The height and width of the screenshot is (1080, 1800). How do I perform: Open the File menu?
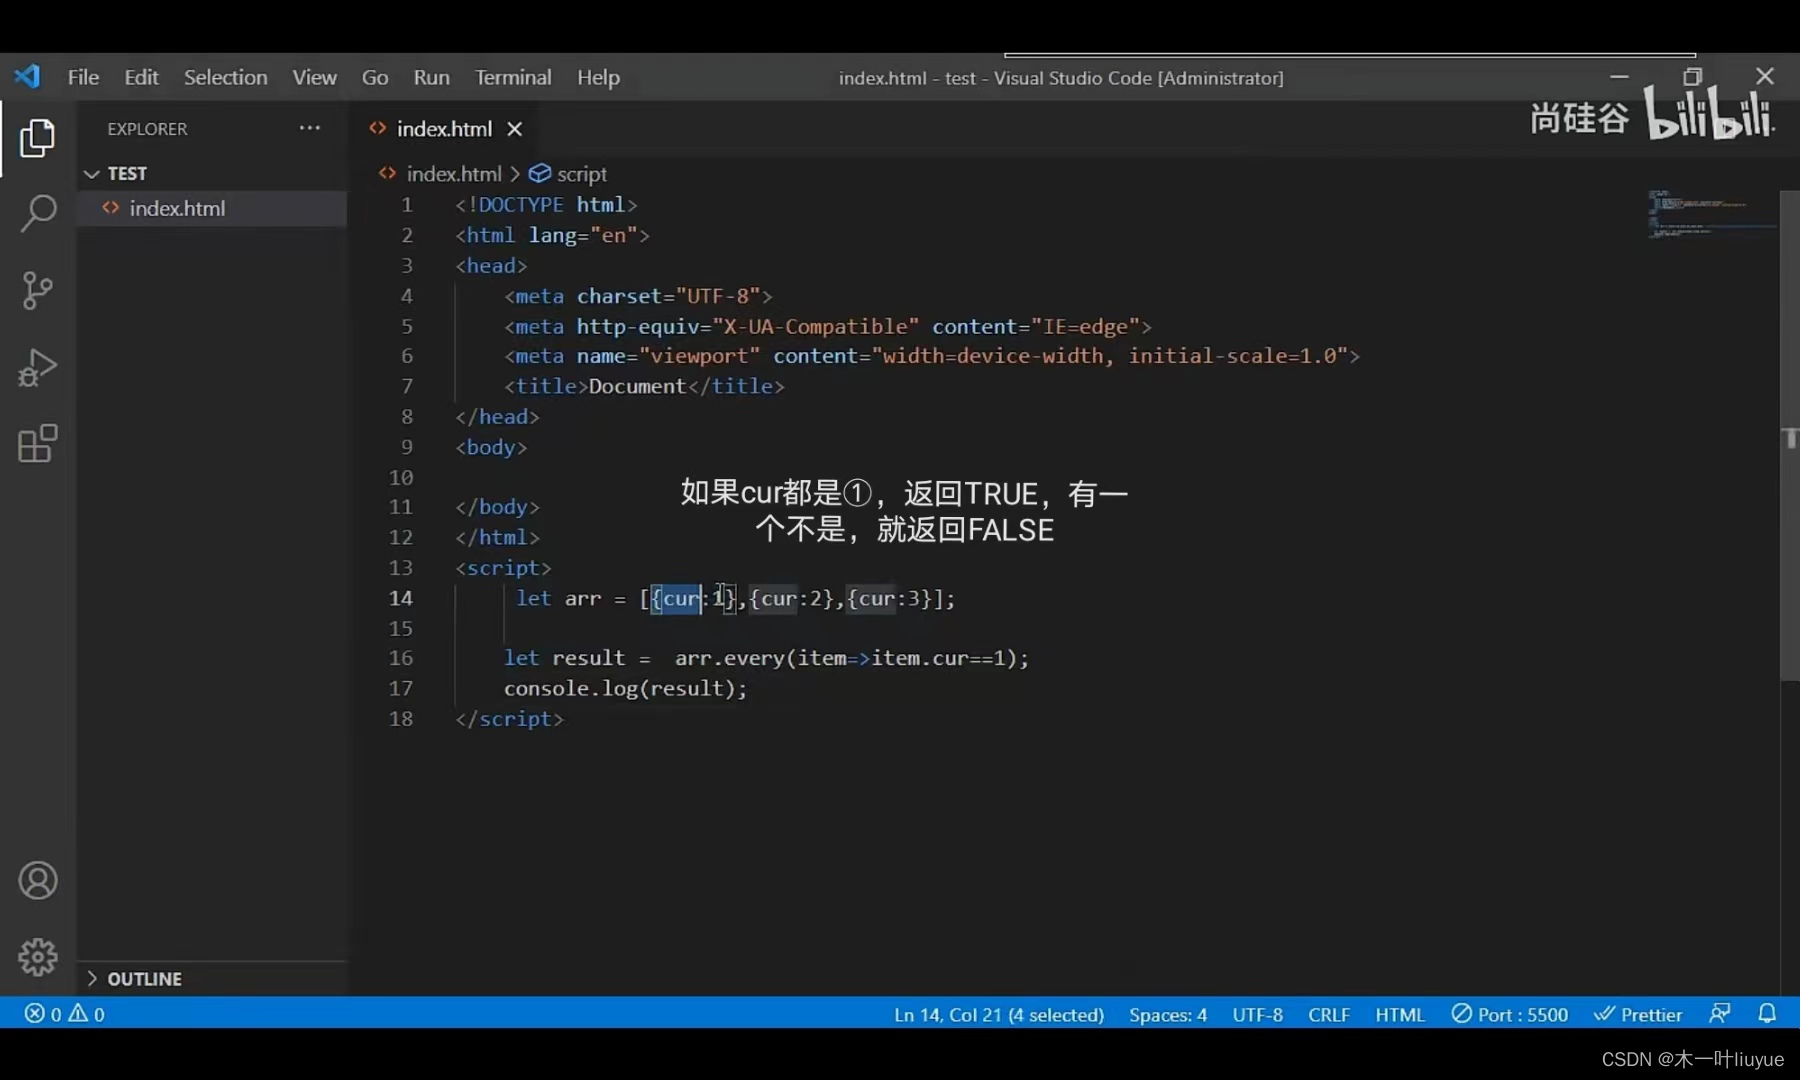point(83,77)
